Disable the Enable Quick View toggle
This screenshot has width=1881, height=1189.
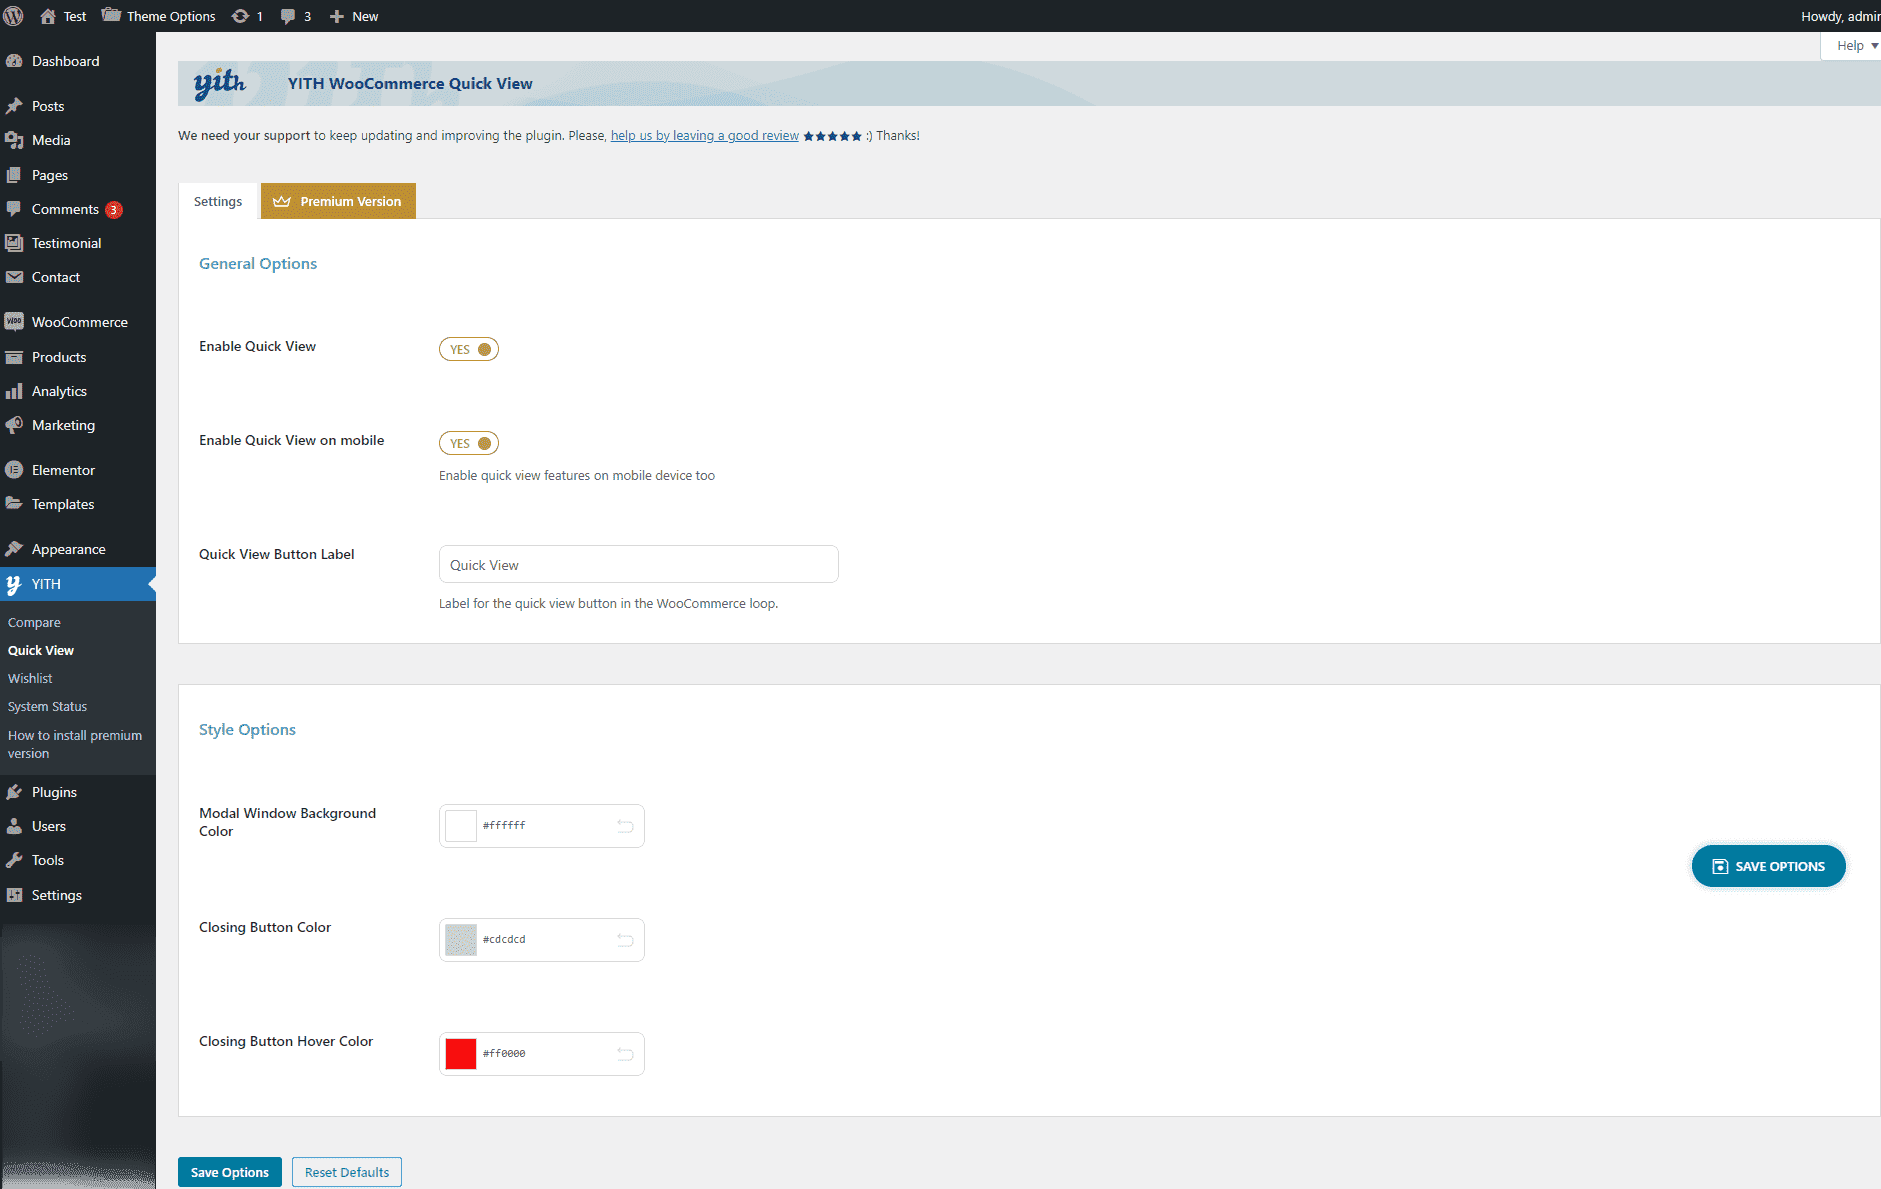[469, 349]
